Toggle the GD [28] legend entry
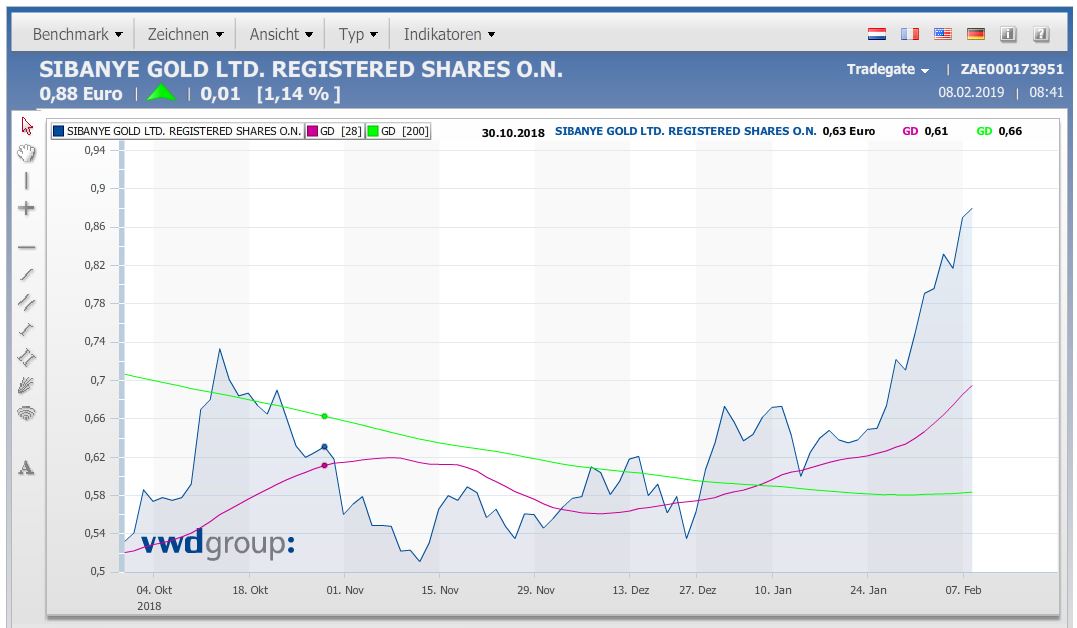The image size is (1077, 628). click(335, 131)
